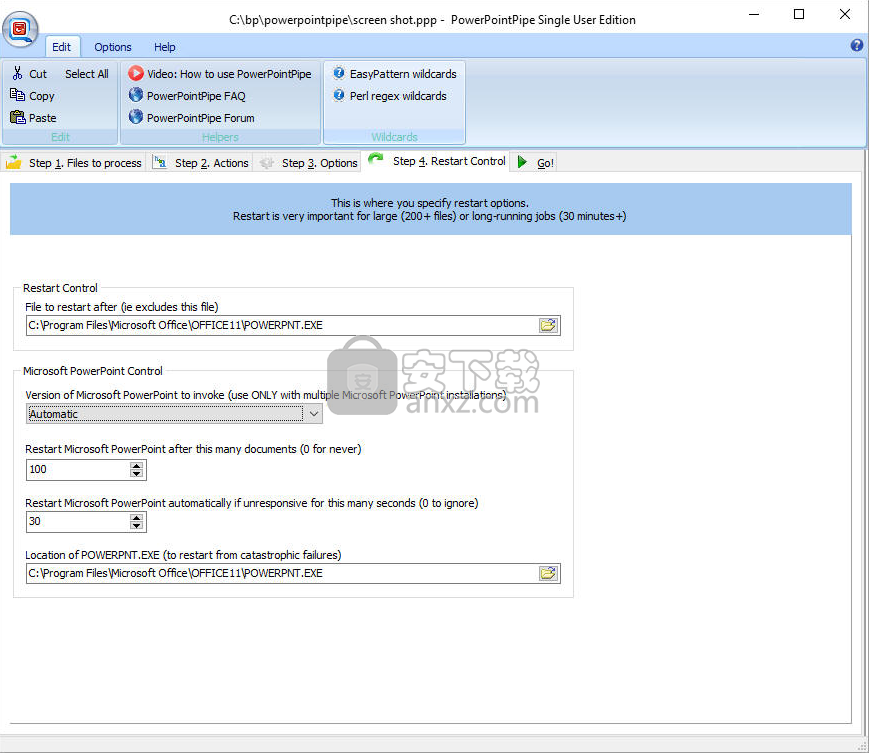Screen dimensions: 871x753
Task: Click the red video play icon
Action: 136,73
